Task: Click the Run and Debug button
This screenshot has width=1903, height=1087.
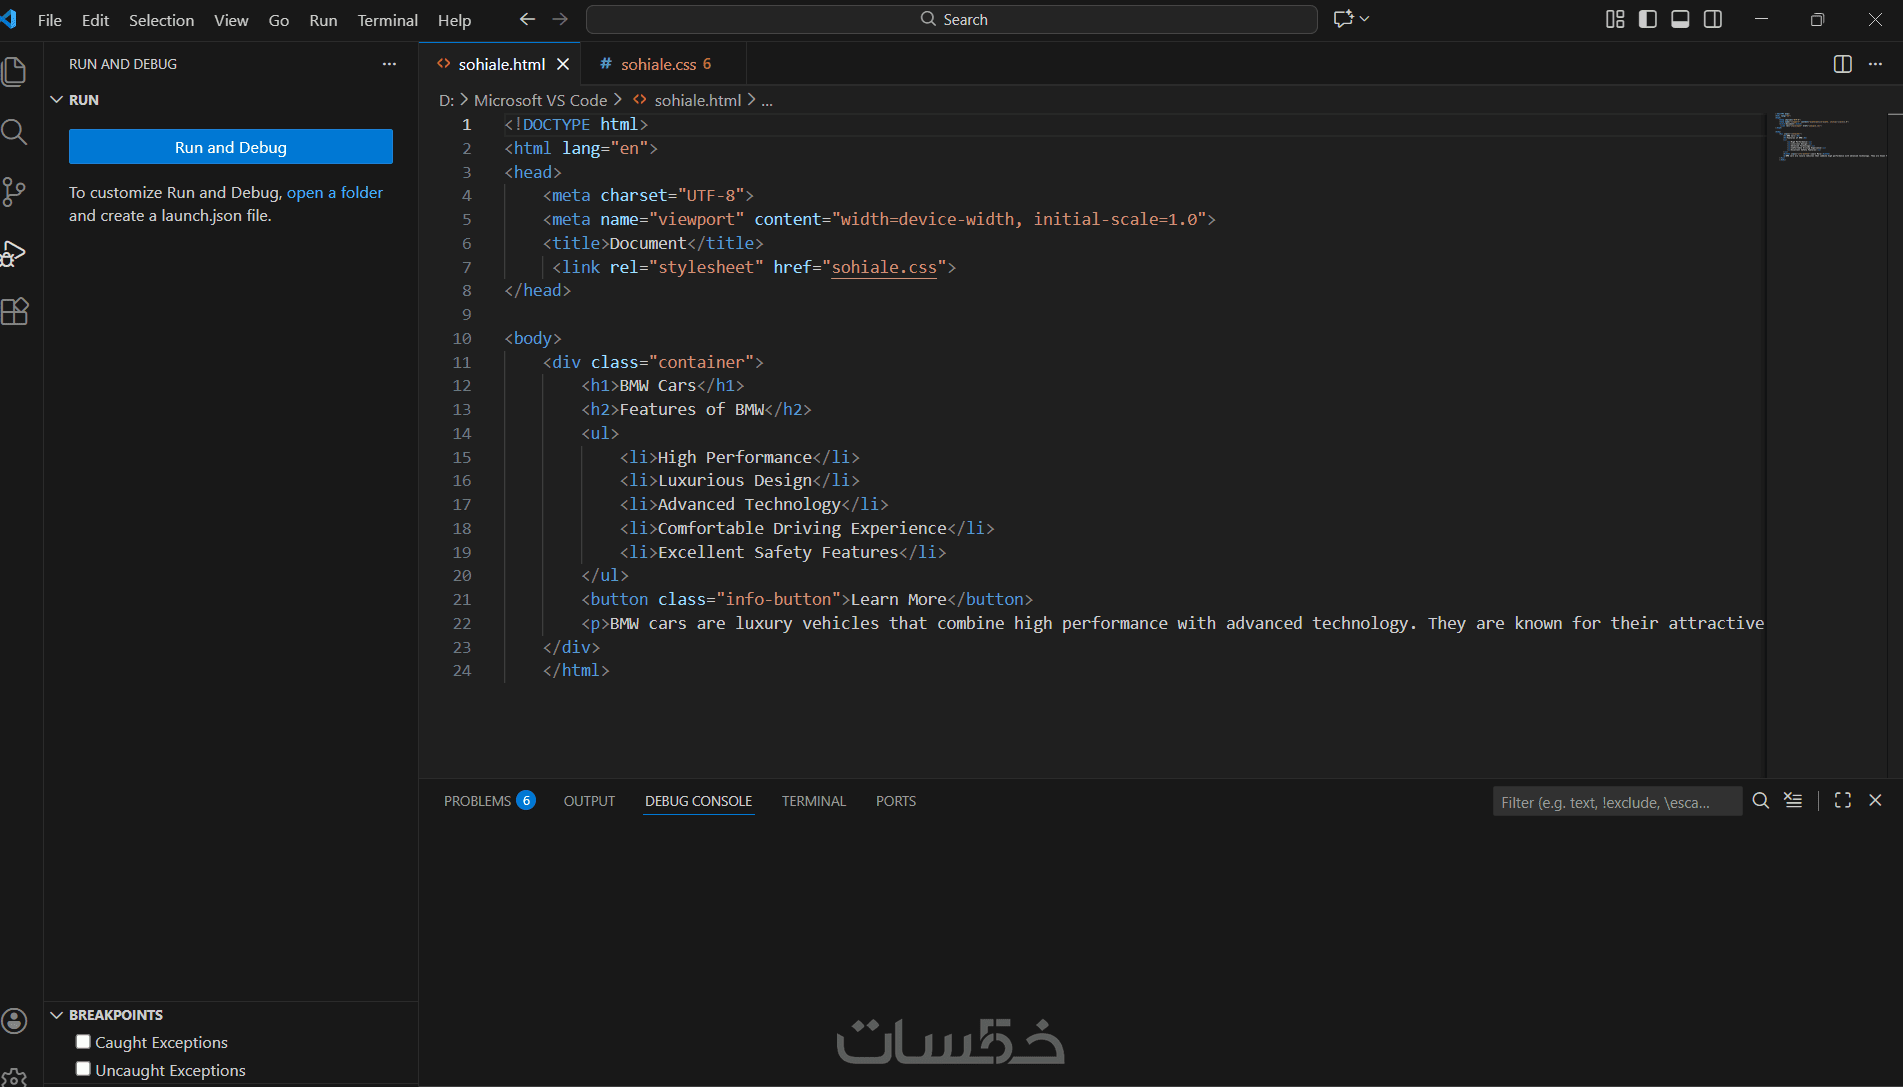Action: click(x=231, y=147)
